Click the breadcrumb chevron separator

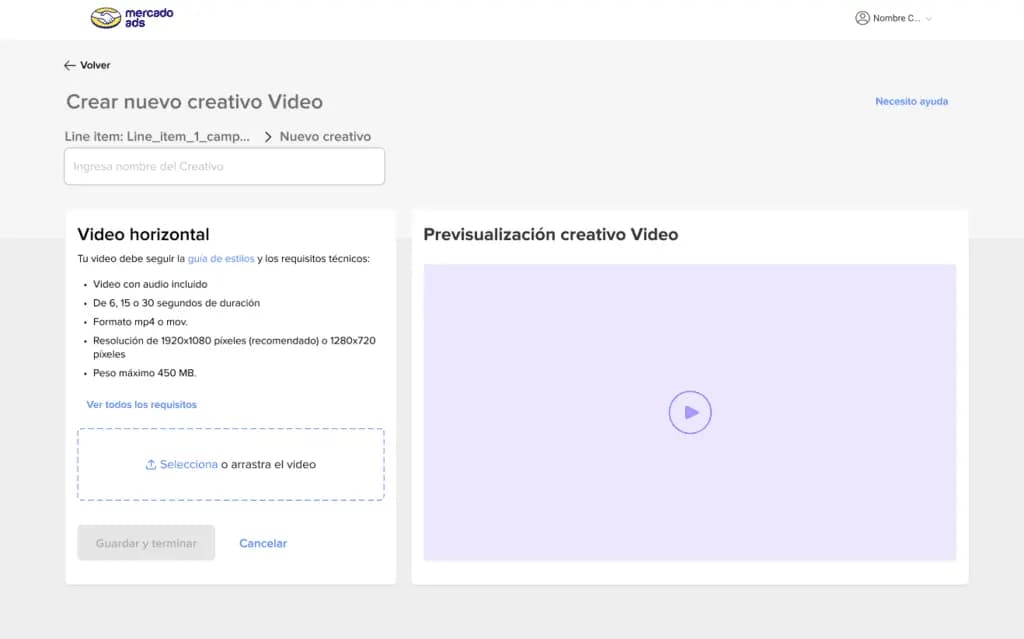268,137
